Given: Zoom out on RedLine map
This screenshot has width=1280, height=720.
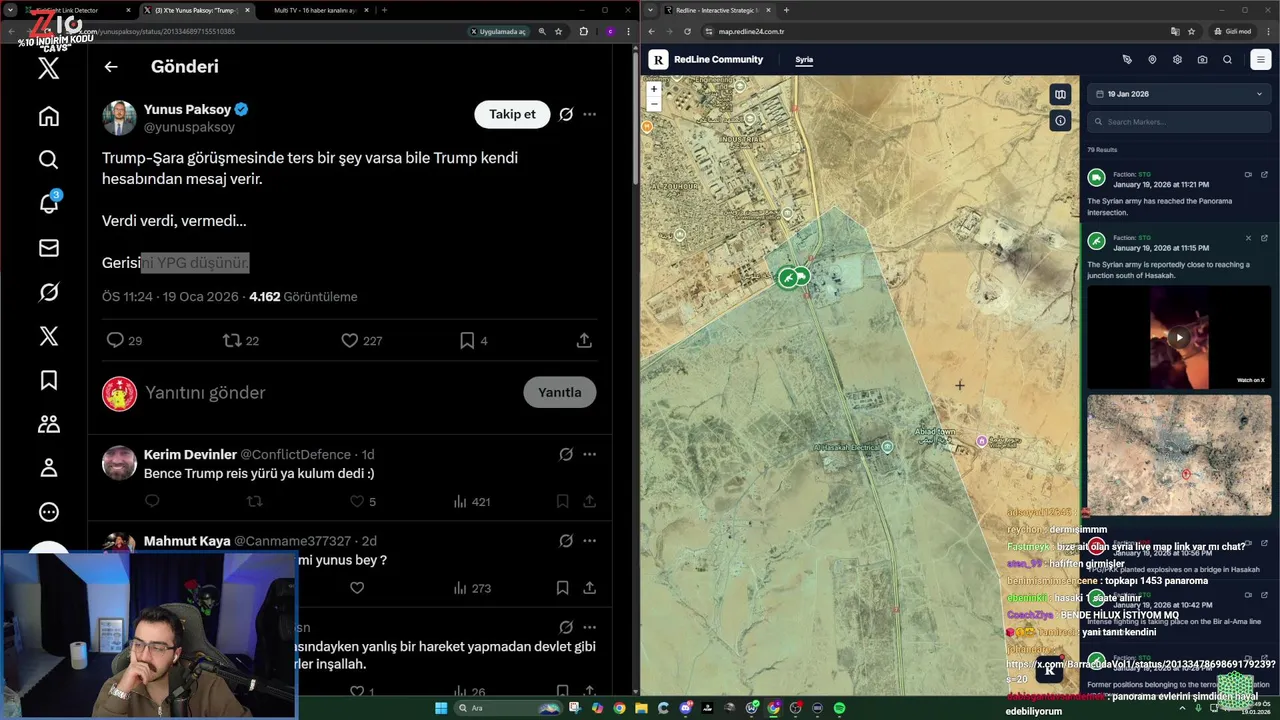Looking at the screenshot, I should (654, 103).
